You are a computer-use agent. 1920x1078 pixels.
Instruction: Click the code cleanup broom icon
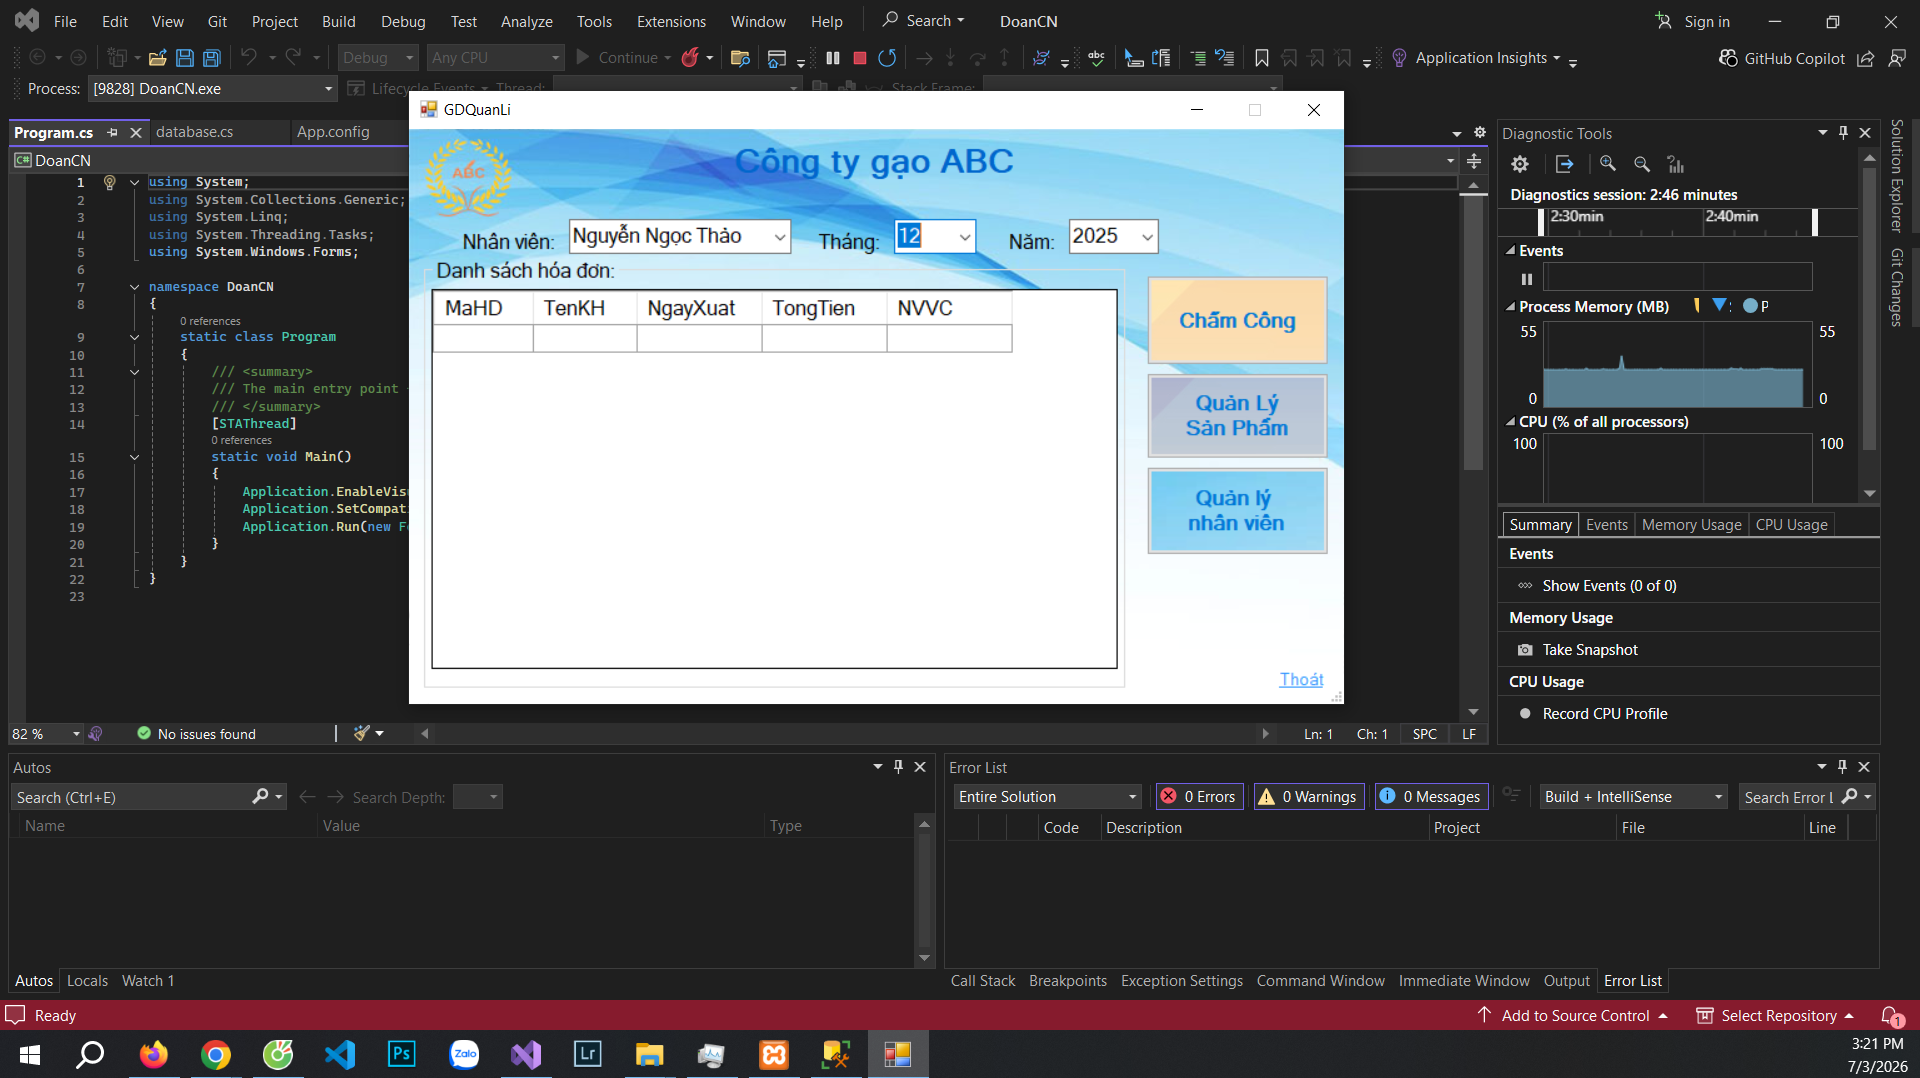click(x=362, y=733)
